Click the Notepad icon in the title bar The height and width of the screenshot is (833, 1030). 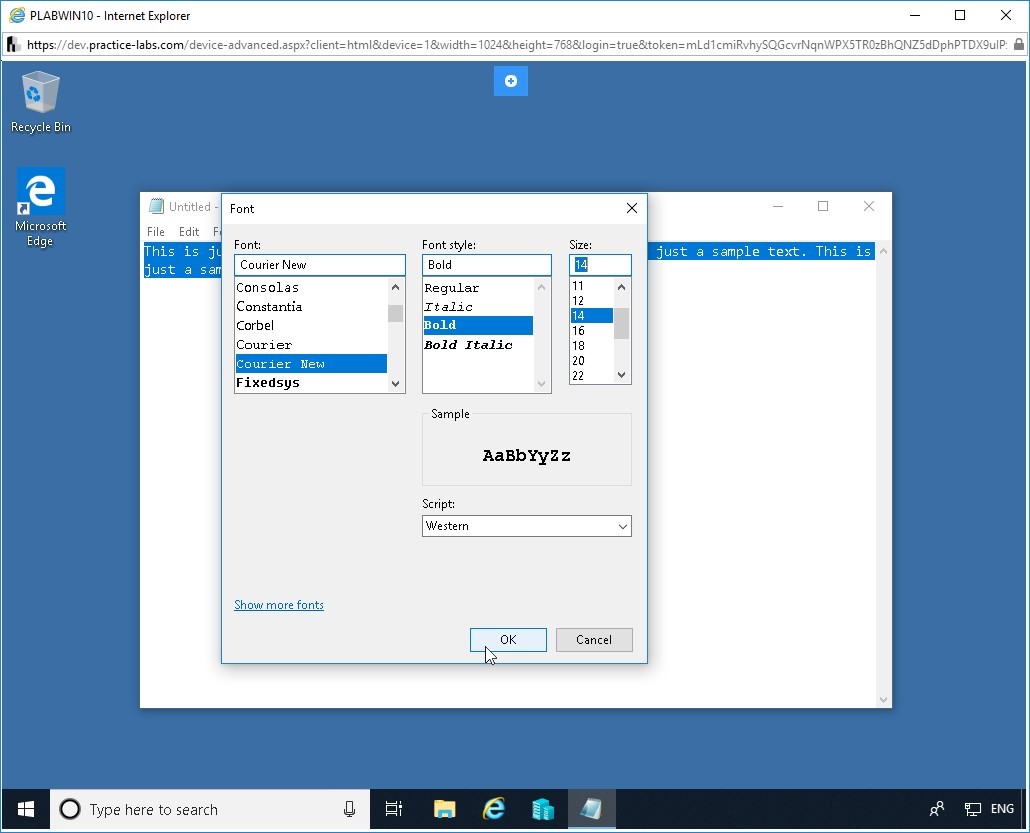[x=156, y=206]
